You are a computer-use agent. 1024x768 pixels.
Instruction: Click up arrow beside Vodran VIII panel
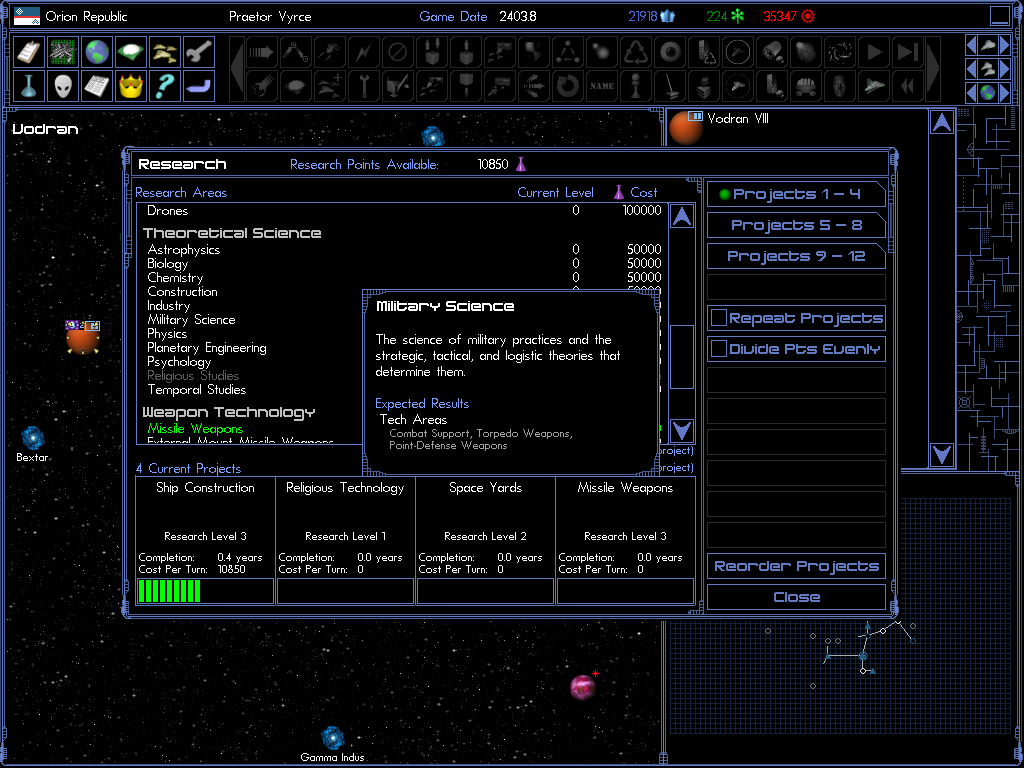[x=941, y=123]
